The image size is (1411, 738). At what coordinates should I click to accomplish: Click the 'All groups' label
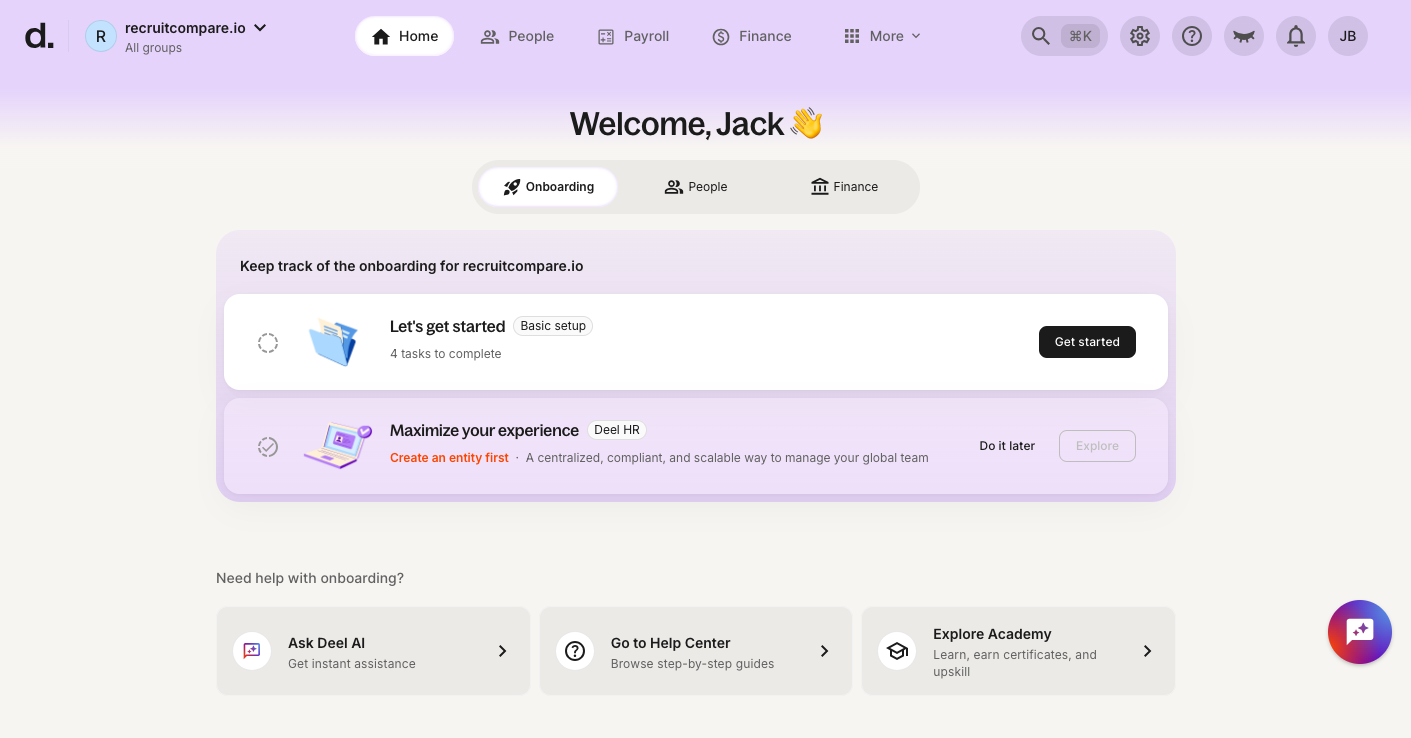point(153,48)
